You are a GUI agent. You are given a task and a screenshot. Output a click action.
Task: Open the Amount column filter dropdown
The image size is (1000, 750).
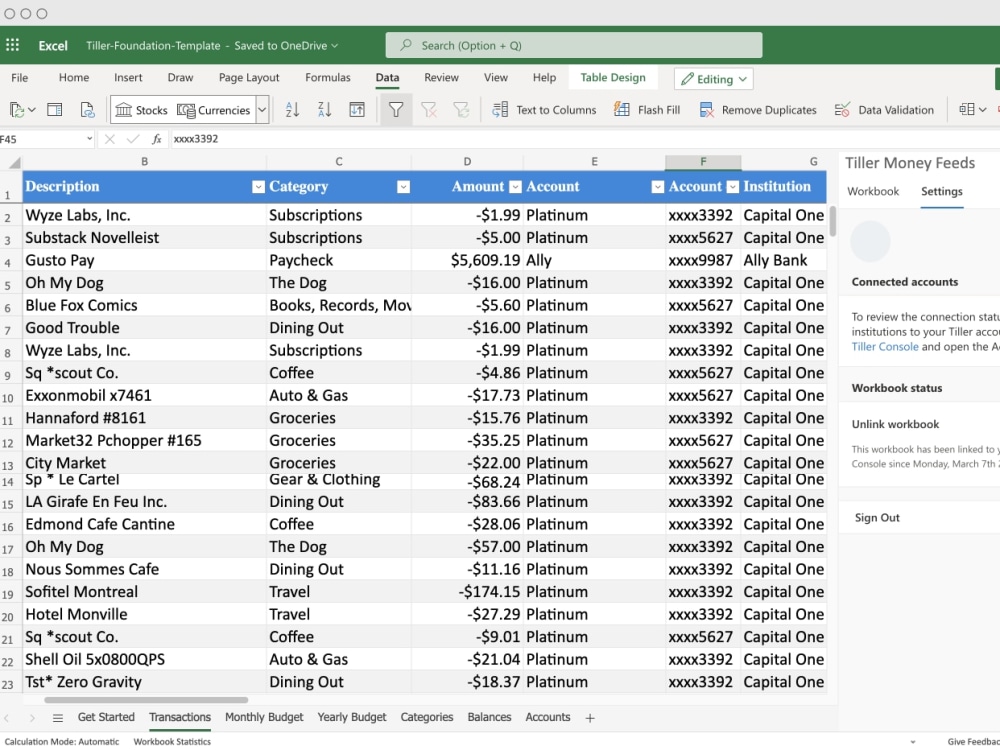tap(515, 187)
